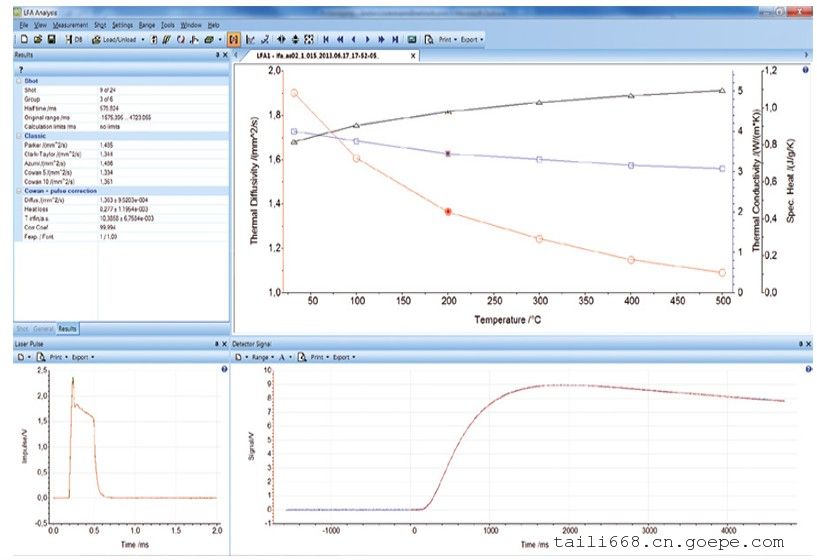Click the DB database button in toolbar
Screen dimensions: 817x560
point(71,39)
